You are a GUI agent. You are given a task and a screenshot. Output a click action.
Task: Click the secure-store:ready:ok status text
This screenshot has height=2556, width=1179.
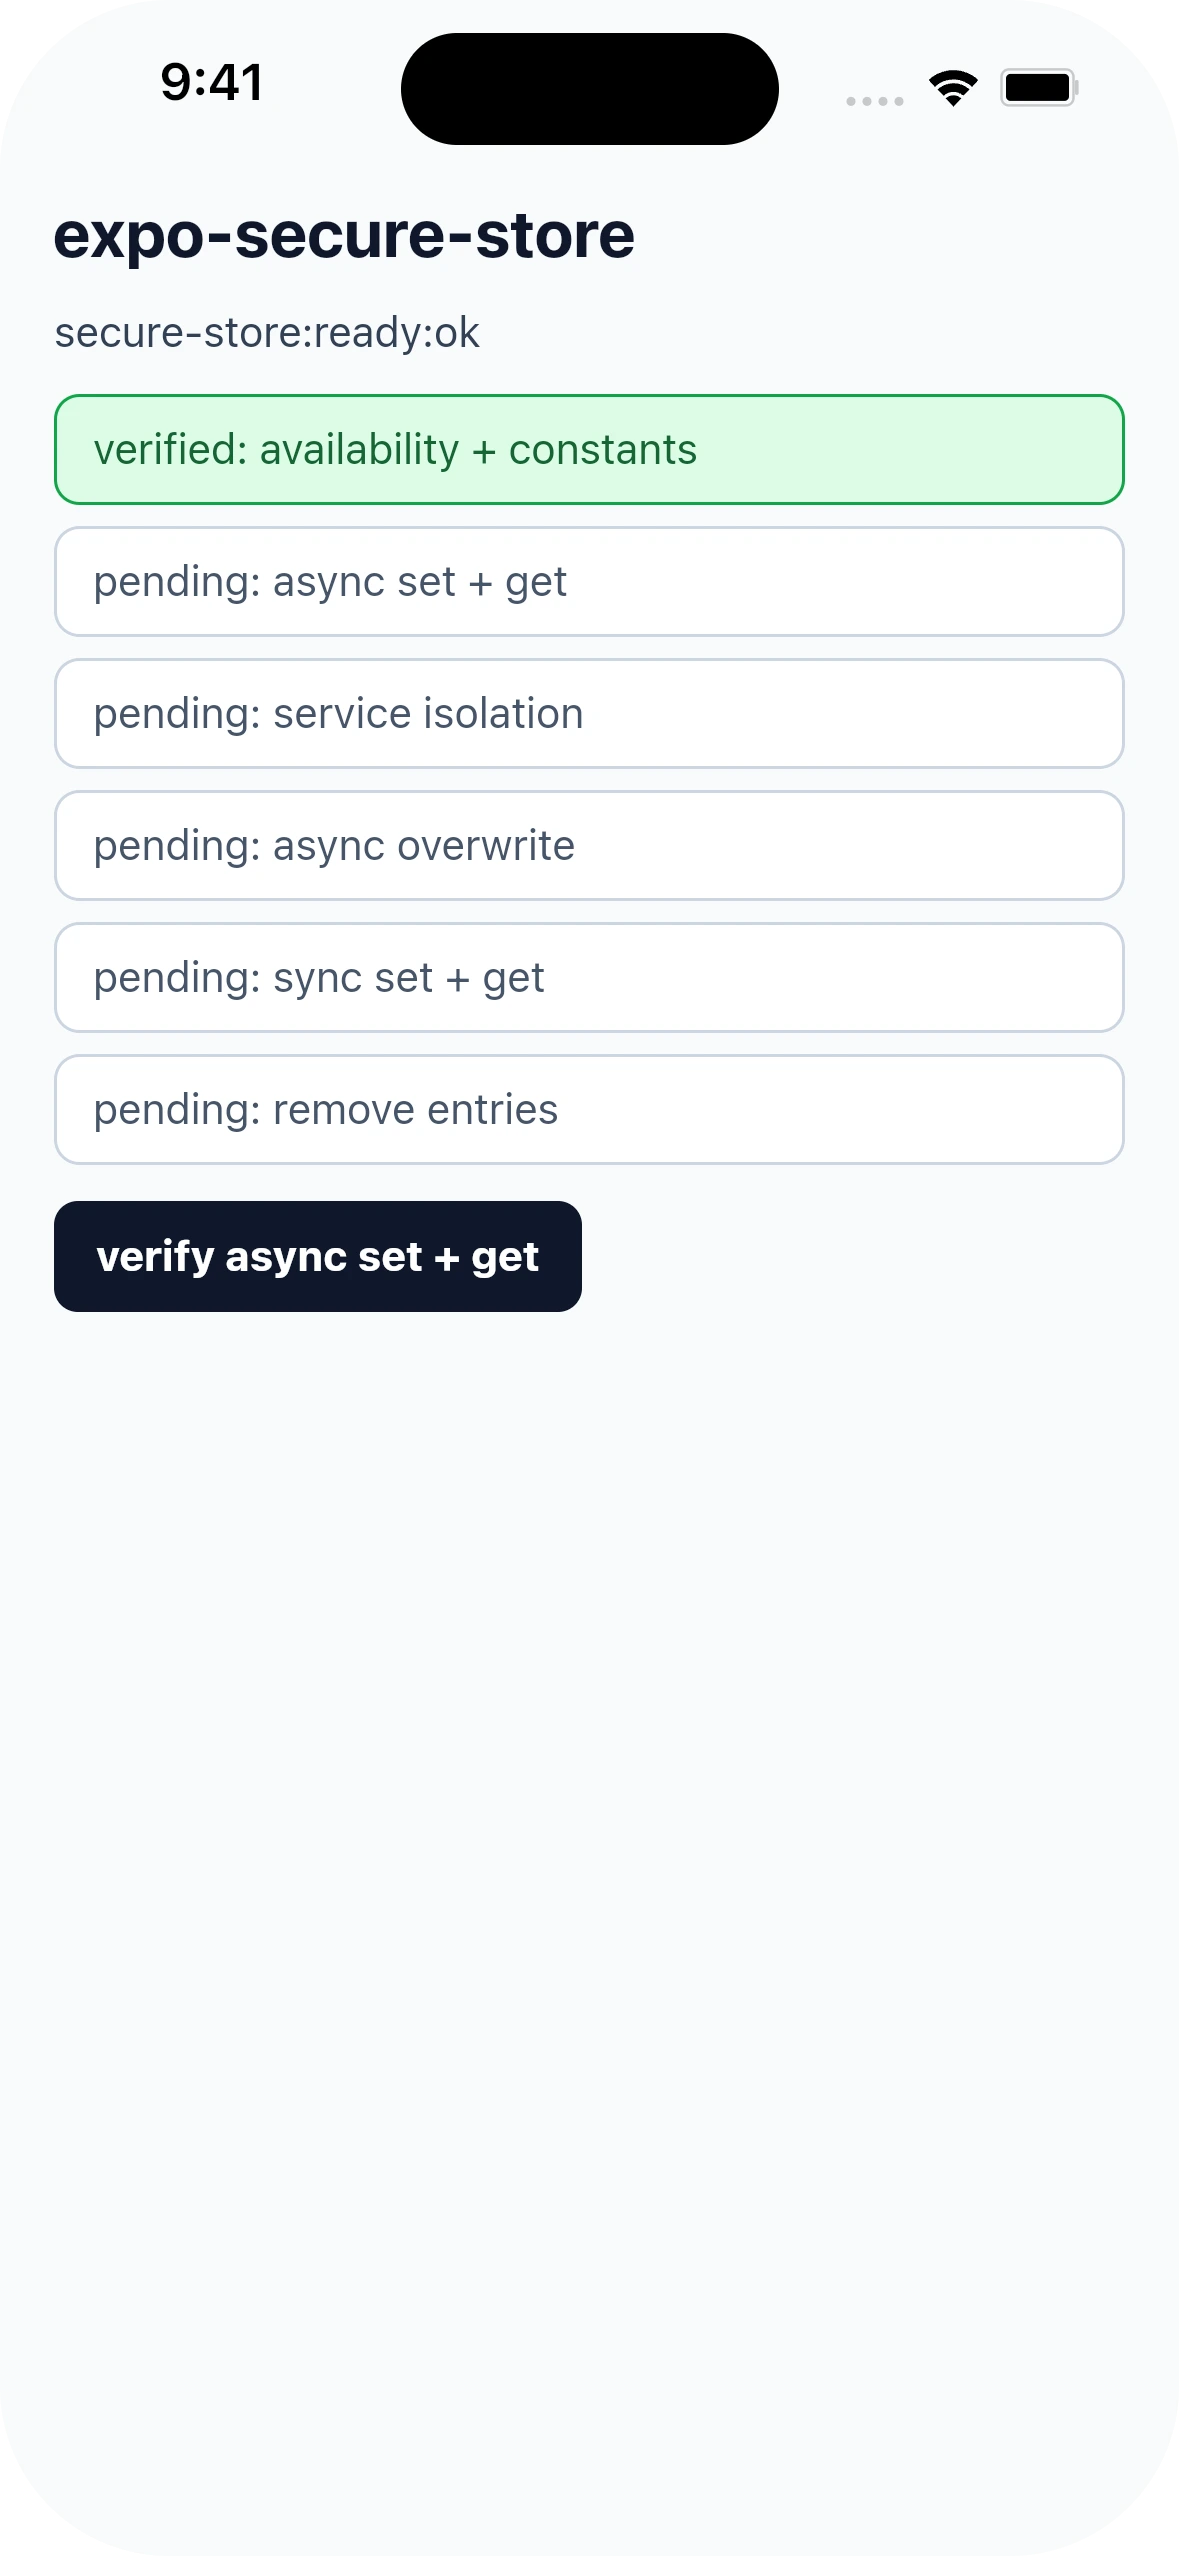tap(267, 333)
